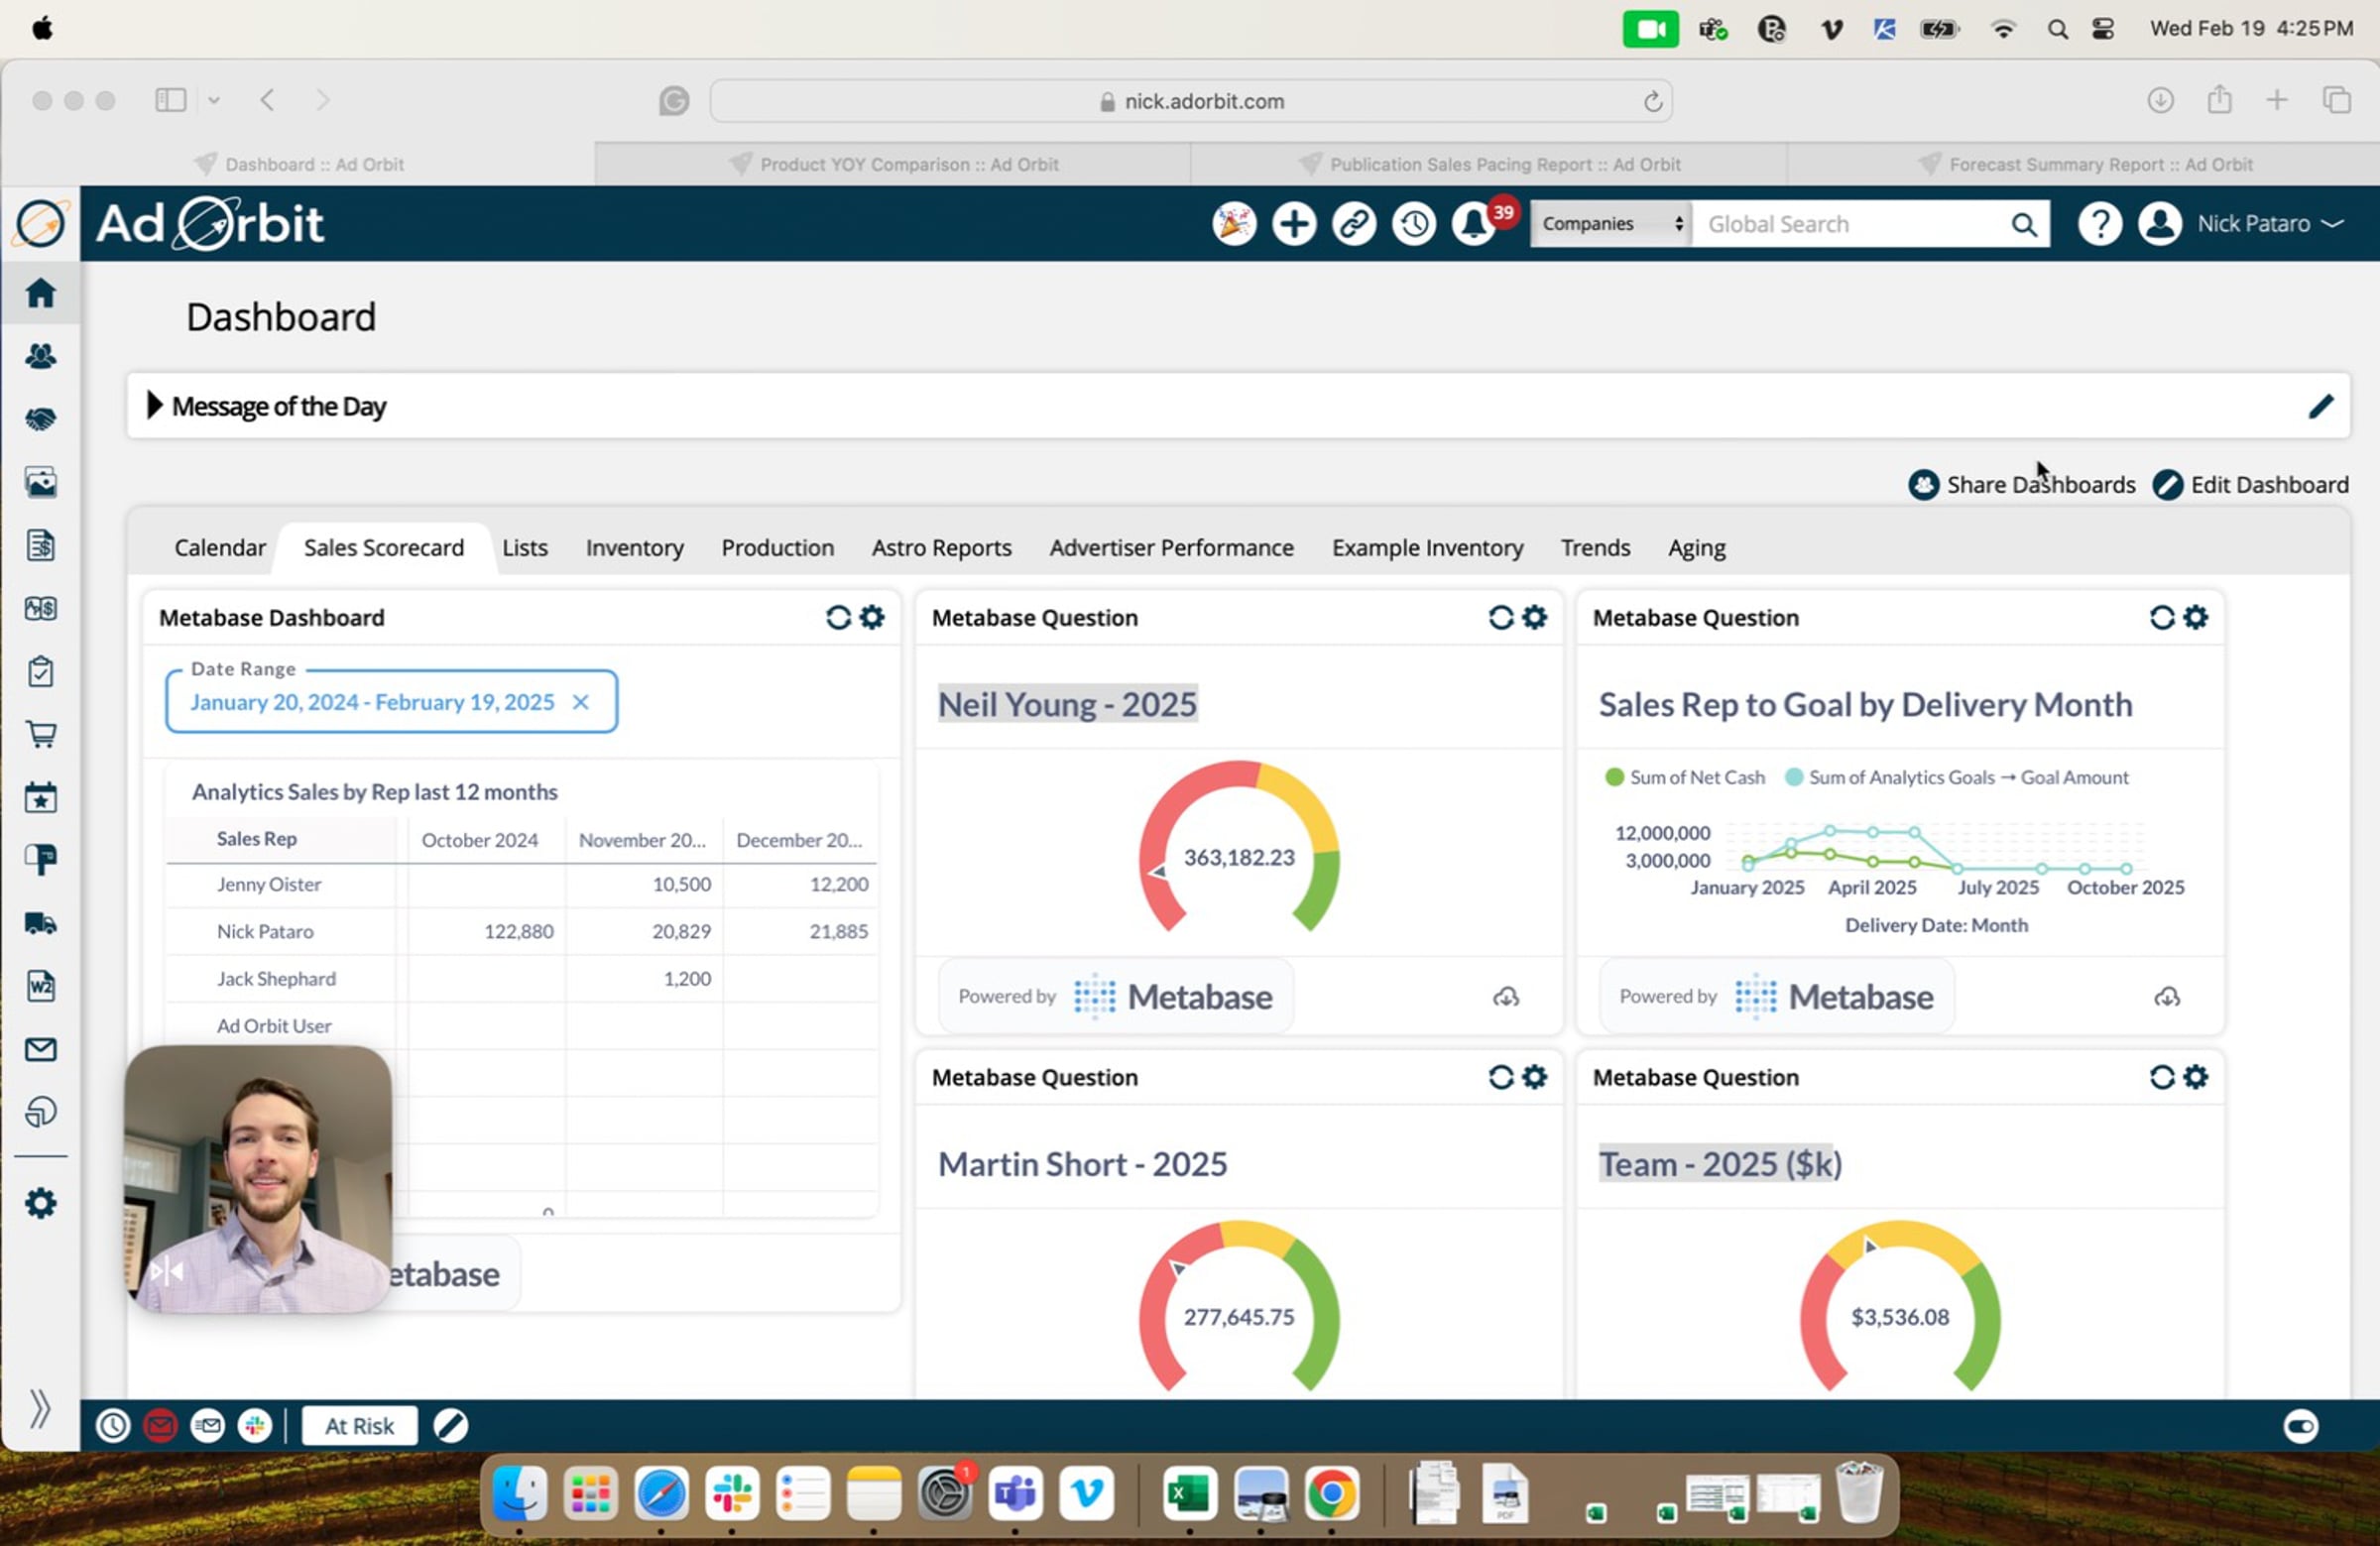The image size is (2380, 1546).
Task: Open Slack from the Dock
Action: click(732, 1494)
